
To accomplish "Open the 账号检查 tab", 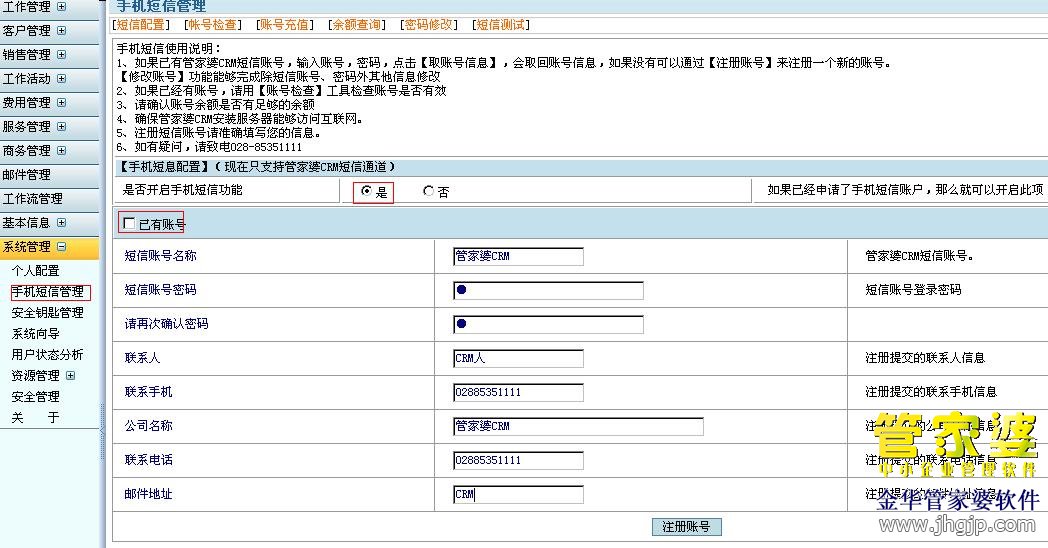I will (212, 24).
